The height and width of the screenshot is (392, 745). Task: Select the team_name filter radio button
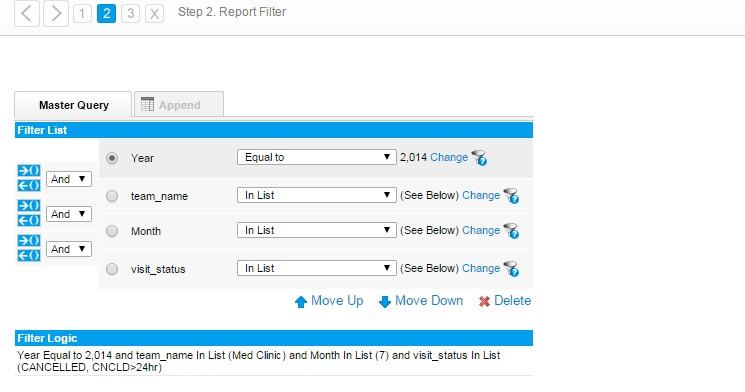(x=112, y=196)
